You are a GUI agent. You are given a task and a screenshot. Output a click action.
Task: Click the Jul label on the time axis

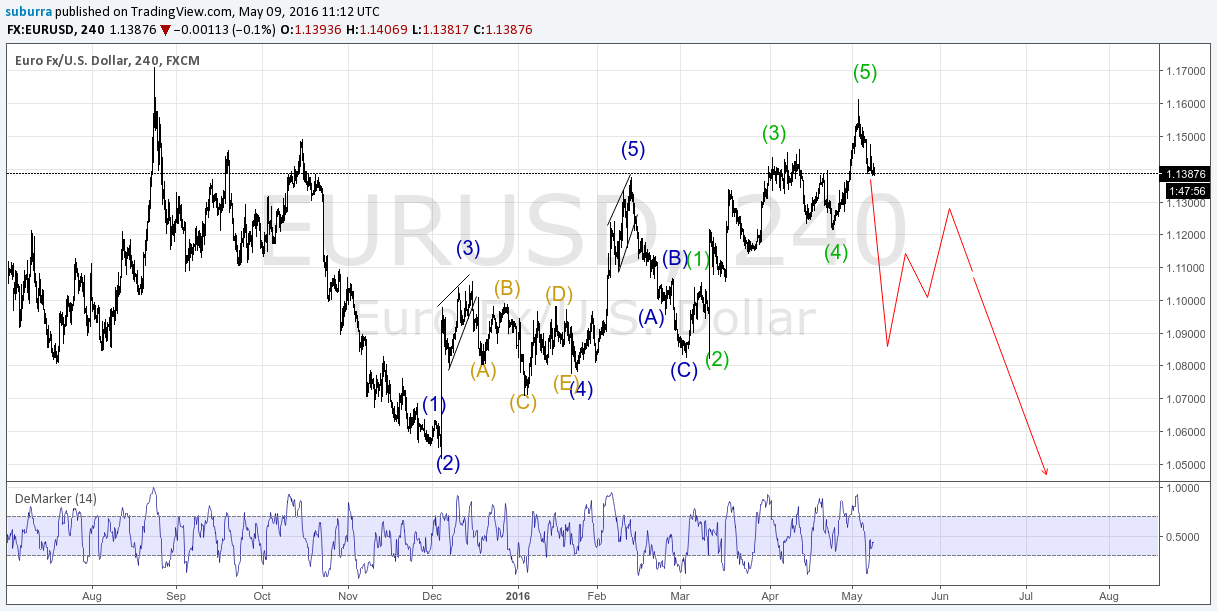pos(1025,595)
